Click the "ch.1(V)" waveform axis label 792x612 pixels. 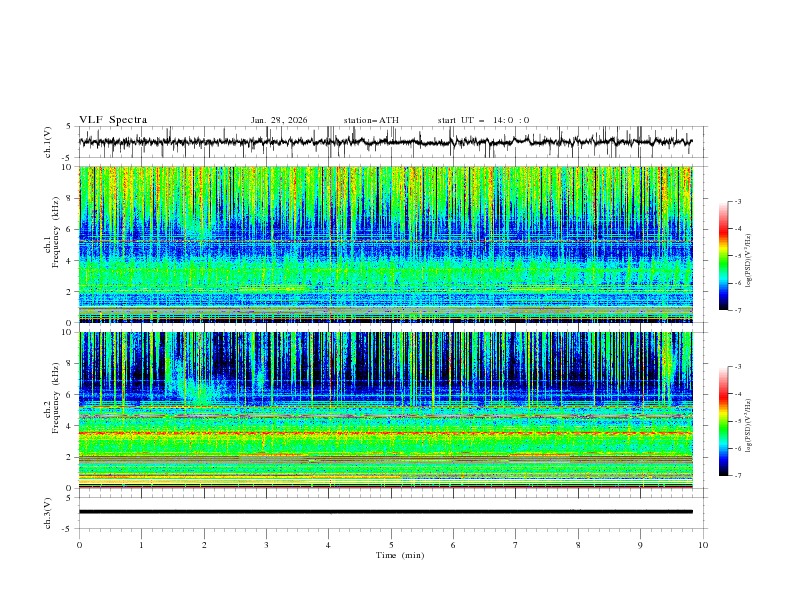[48, 142]
